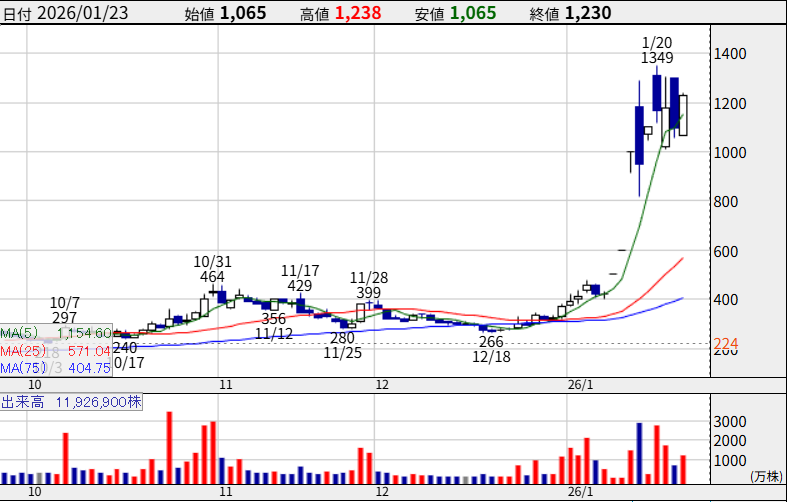Click the 1/20 peak label 1349
This screenshot has width=789, height=502.
656,59
